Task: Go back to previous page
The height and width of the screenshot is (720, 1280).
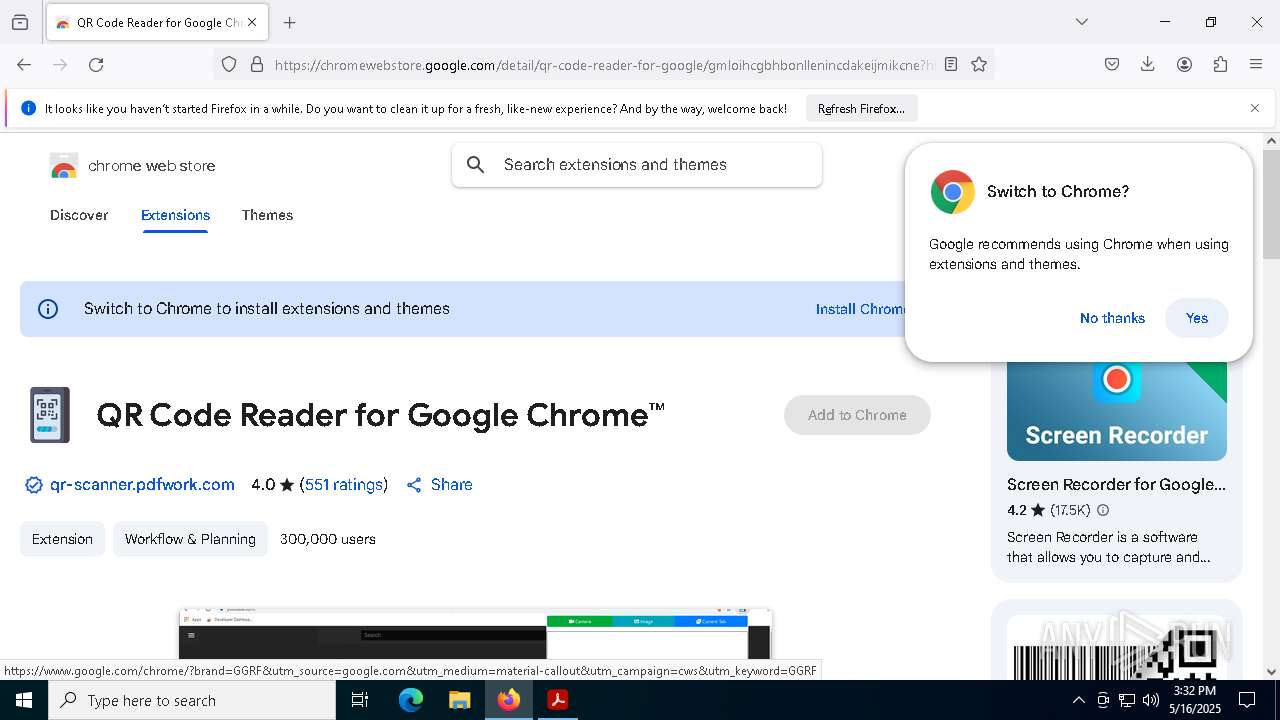Action: (24, 64)
